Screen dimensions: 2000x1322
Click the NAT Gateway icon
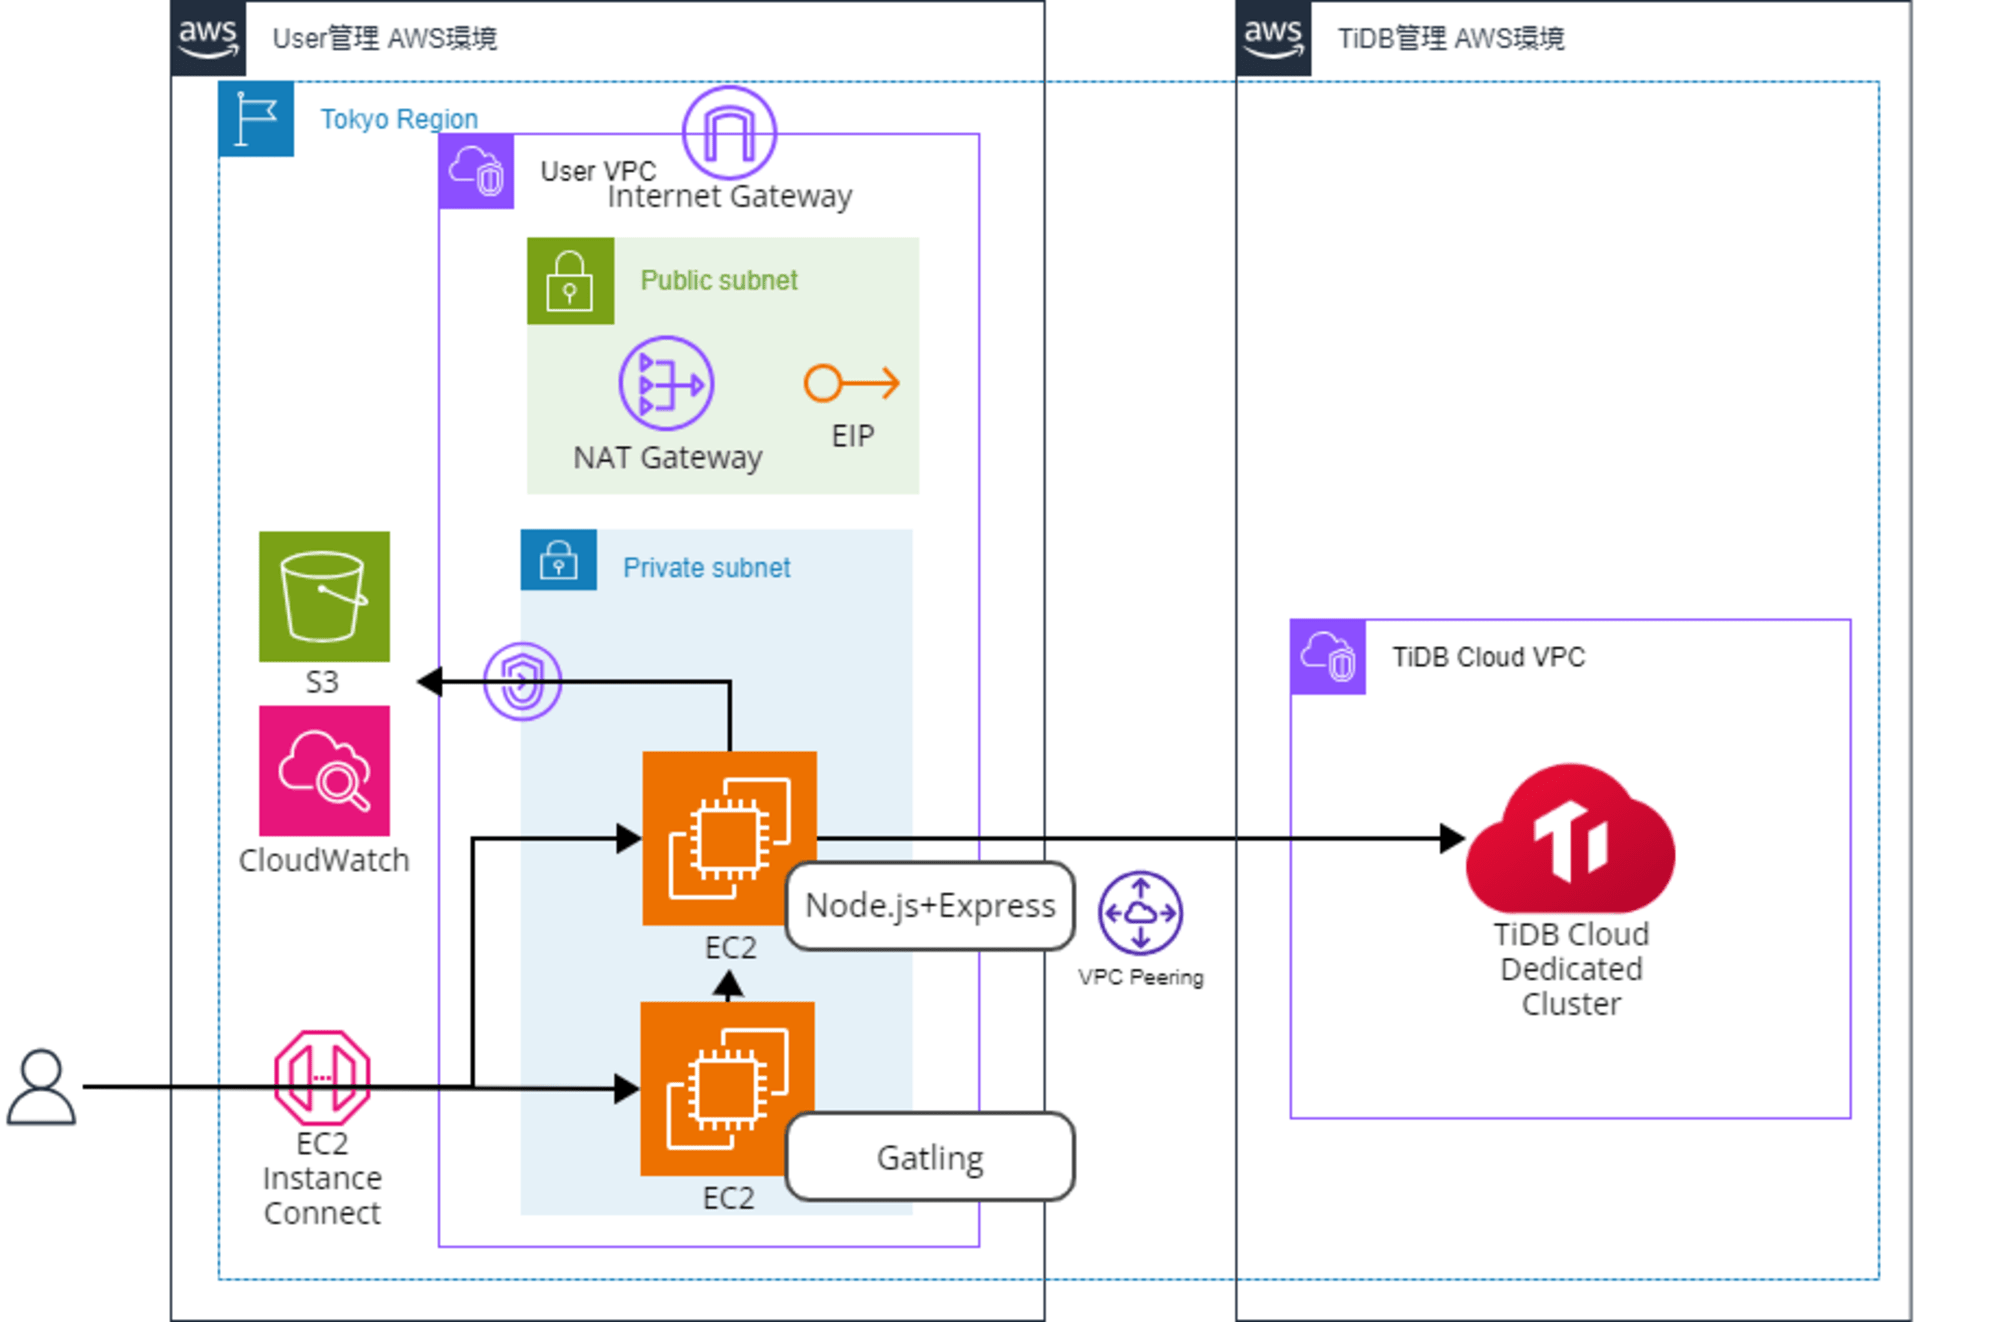(666, 383)
